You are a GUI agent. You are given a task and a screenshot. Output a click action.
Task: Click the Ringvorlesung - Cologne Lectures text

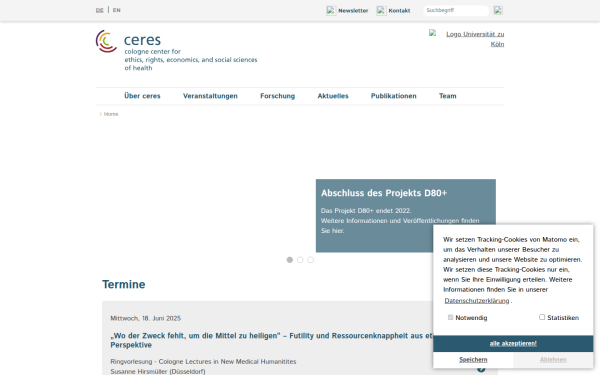click(203, 362)
